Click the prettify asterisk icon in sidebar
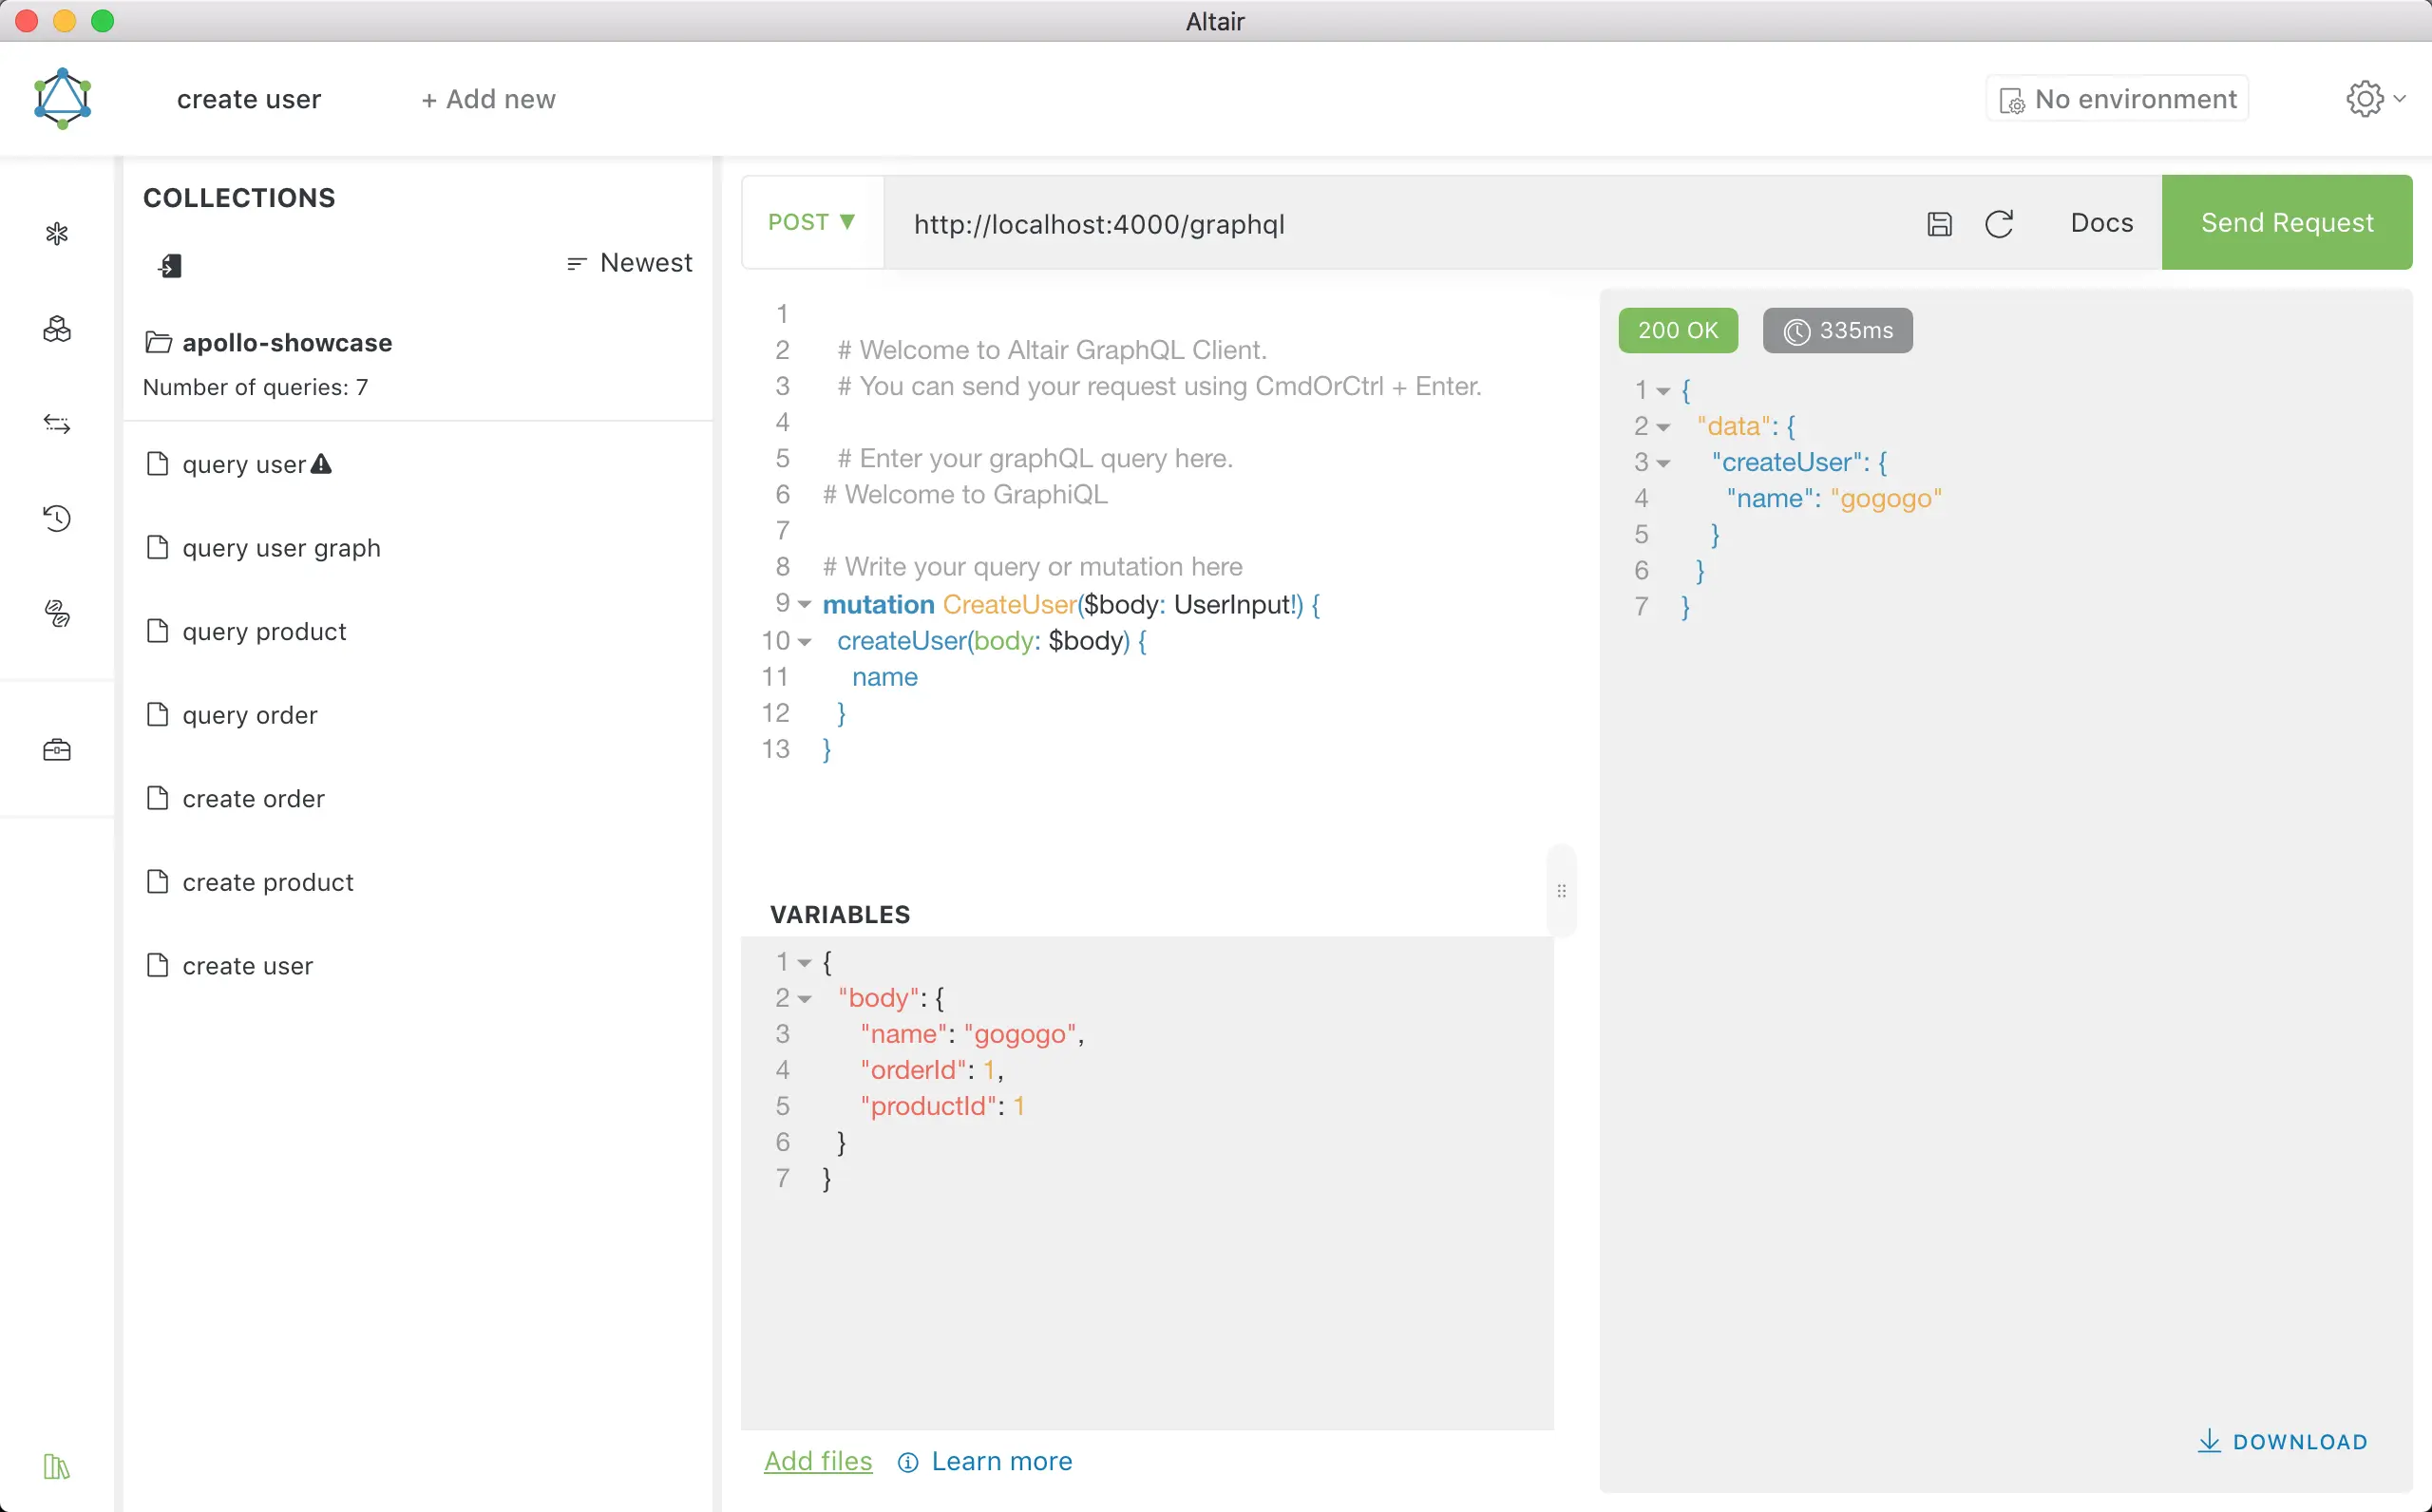The image size is (2432, 1512). [x=57, y=234]
